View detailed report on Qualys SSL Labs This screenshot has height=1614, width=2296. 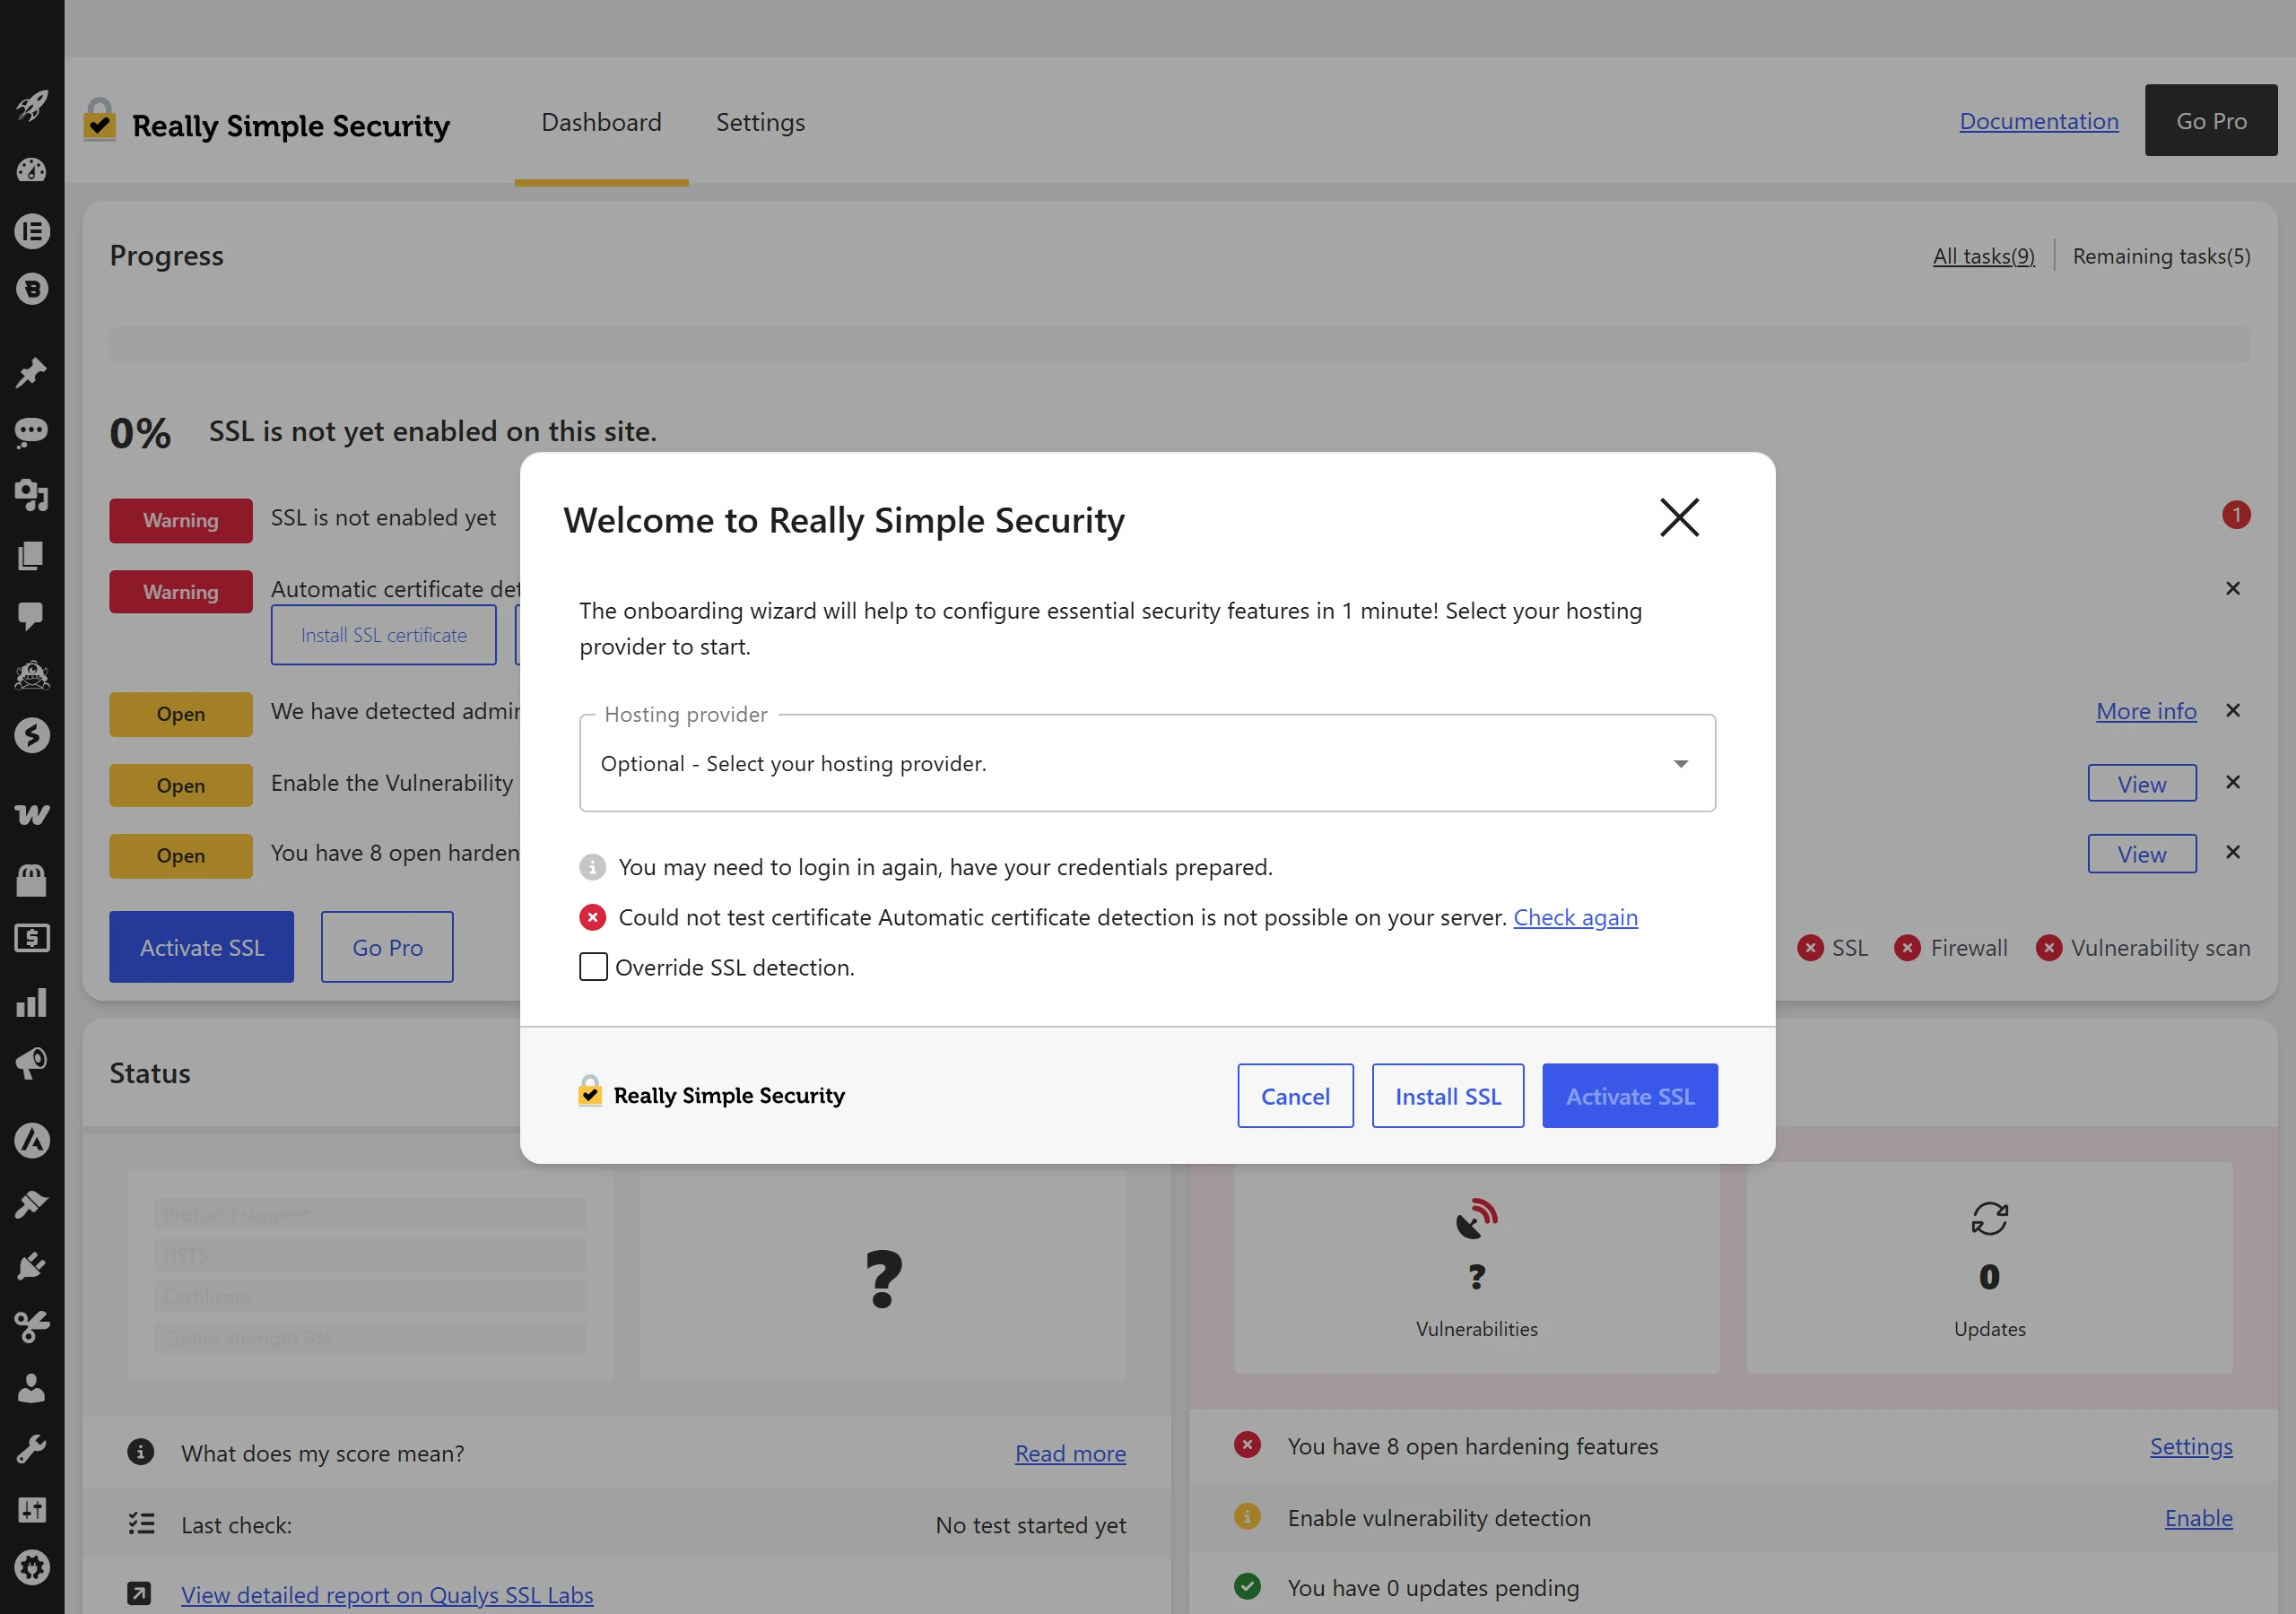[387, 1595]
